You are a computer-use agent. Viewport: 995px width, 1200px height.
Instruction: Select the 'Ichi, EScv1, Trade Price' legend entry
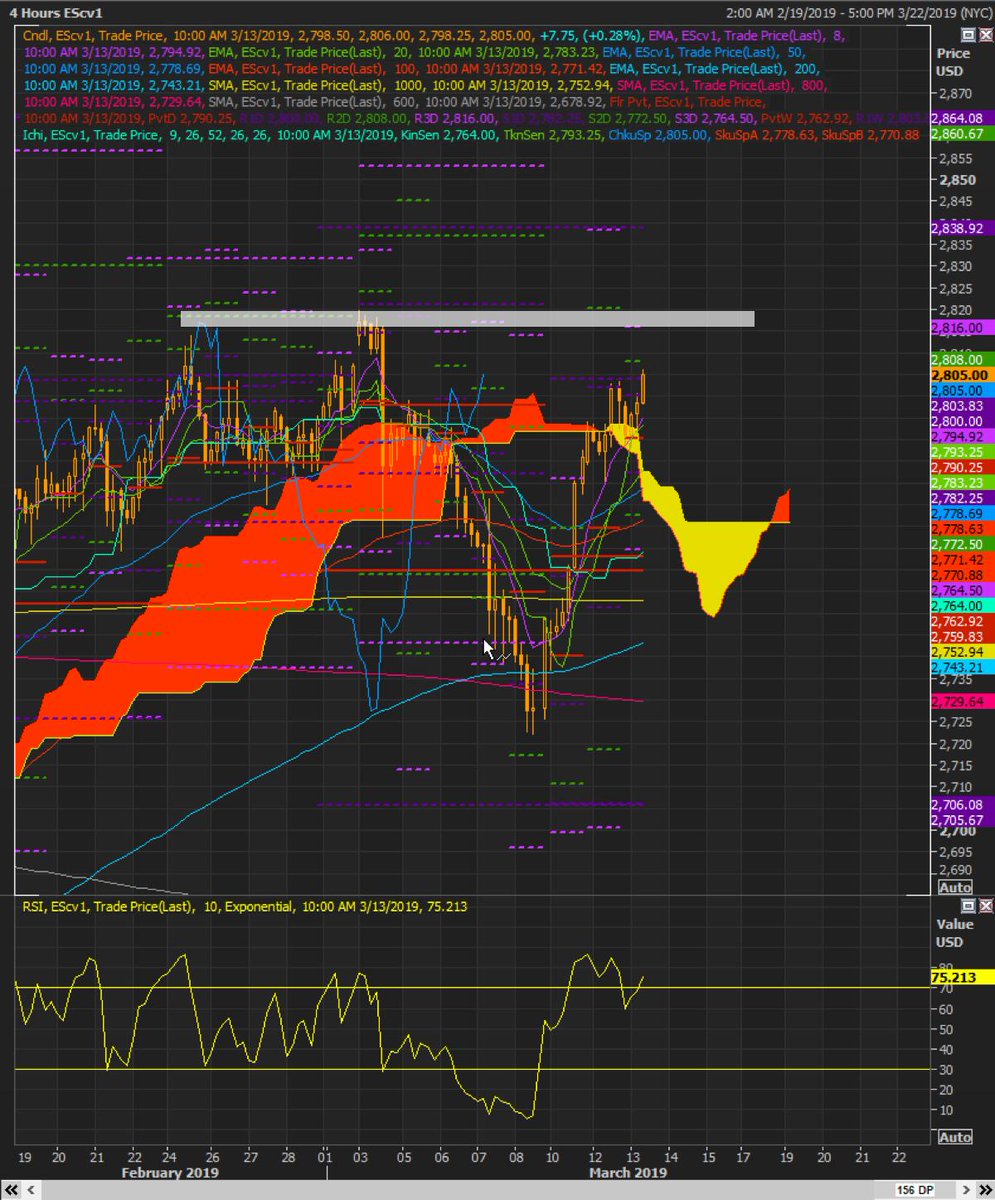tap(90, 135)
